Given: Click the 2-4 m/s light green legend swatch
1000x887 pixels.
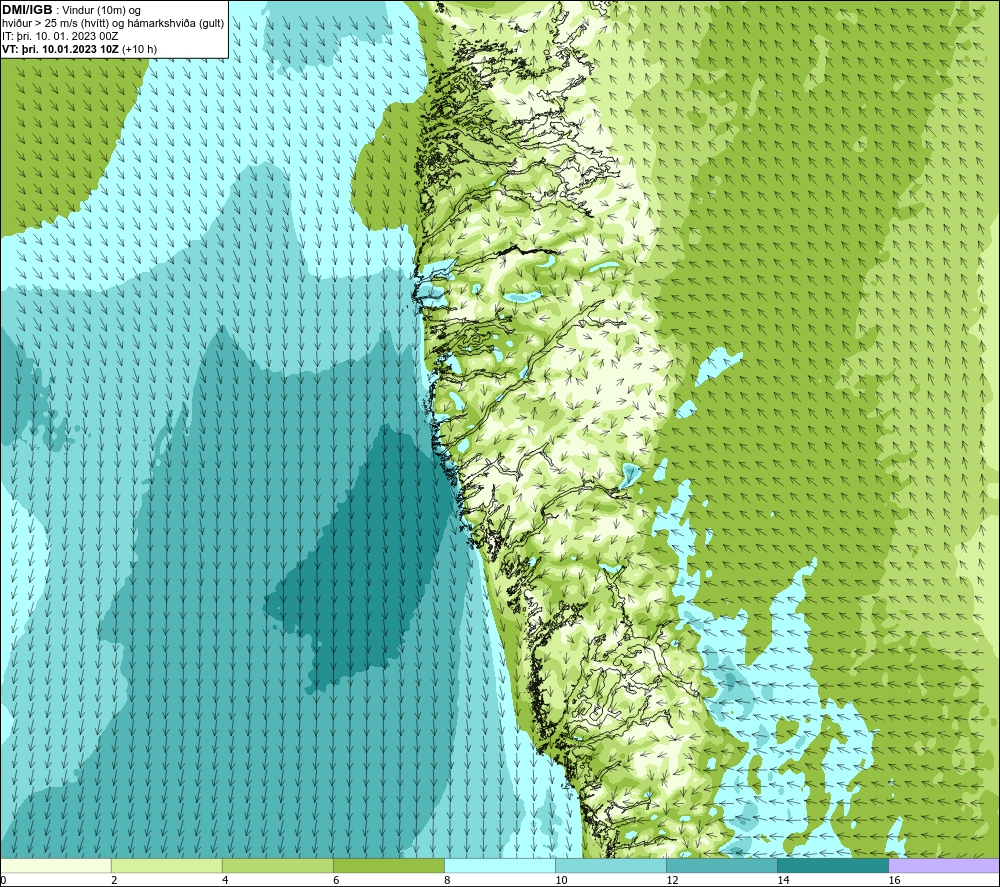Looking at the screenshot, I should 167,866.
